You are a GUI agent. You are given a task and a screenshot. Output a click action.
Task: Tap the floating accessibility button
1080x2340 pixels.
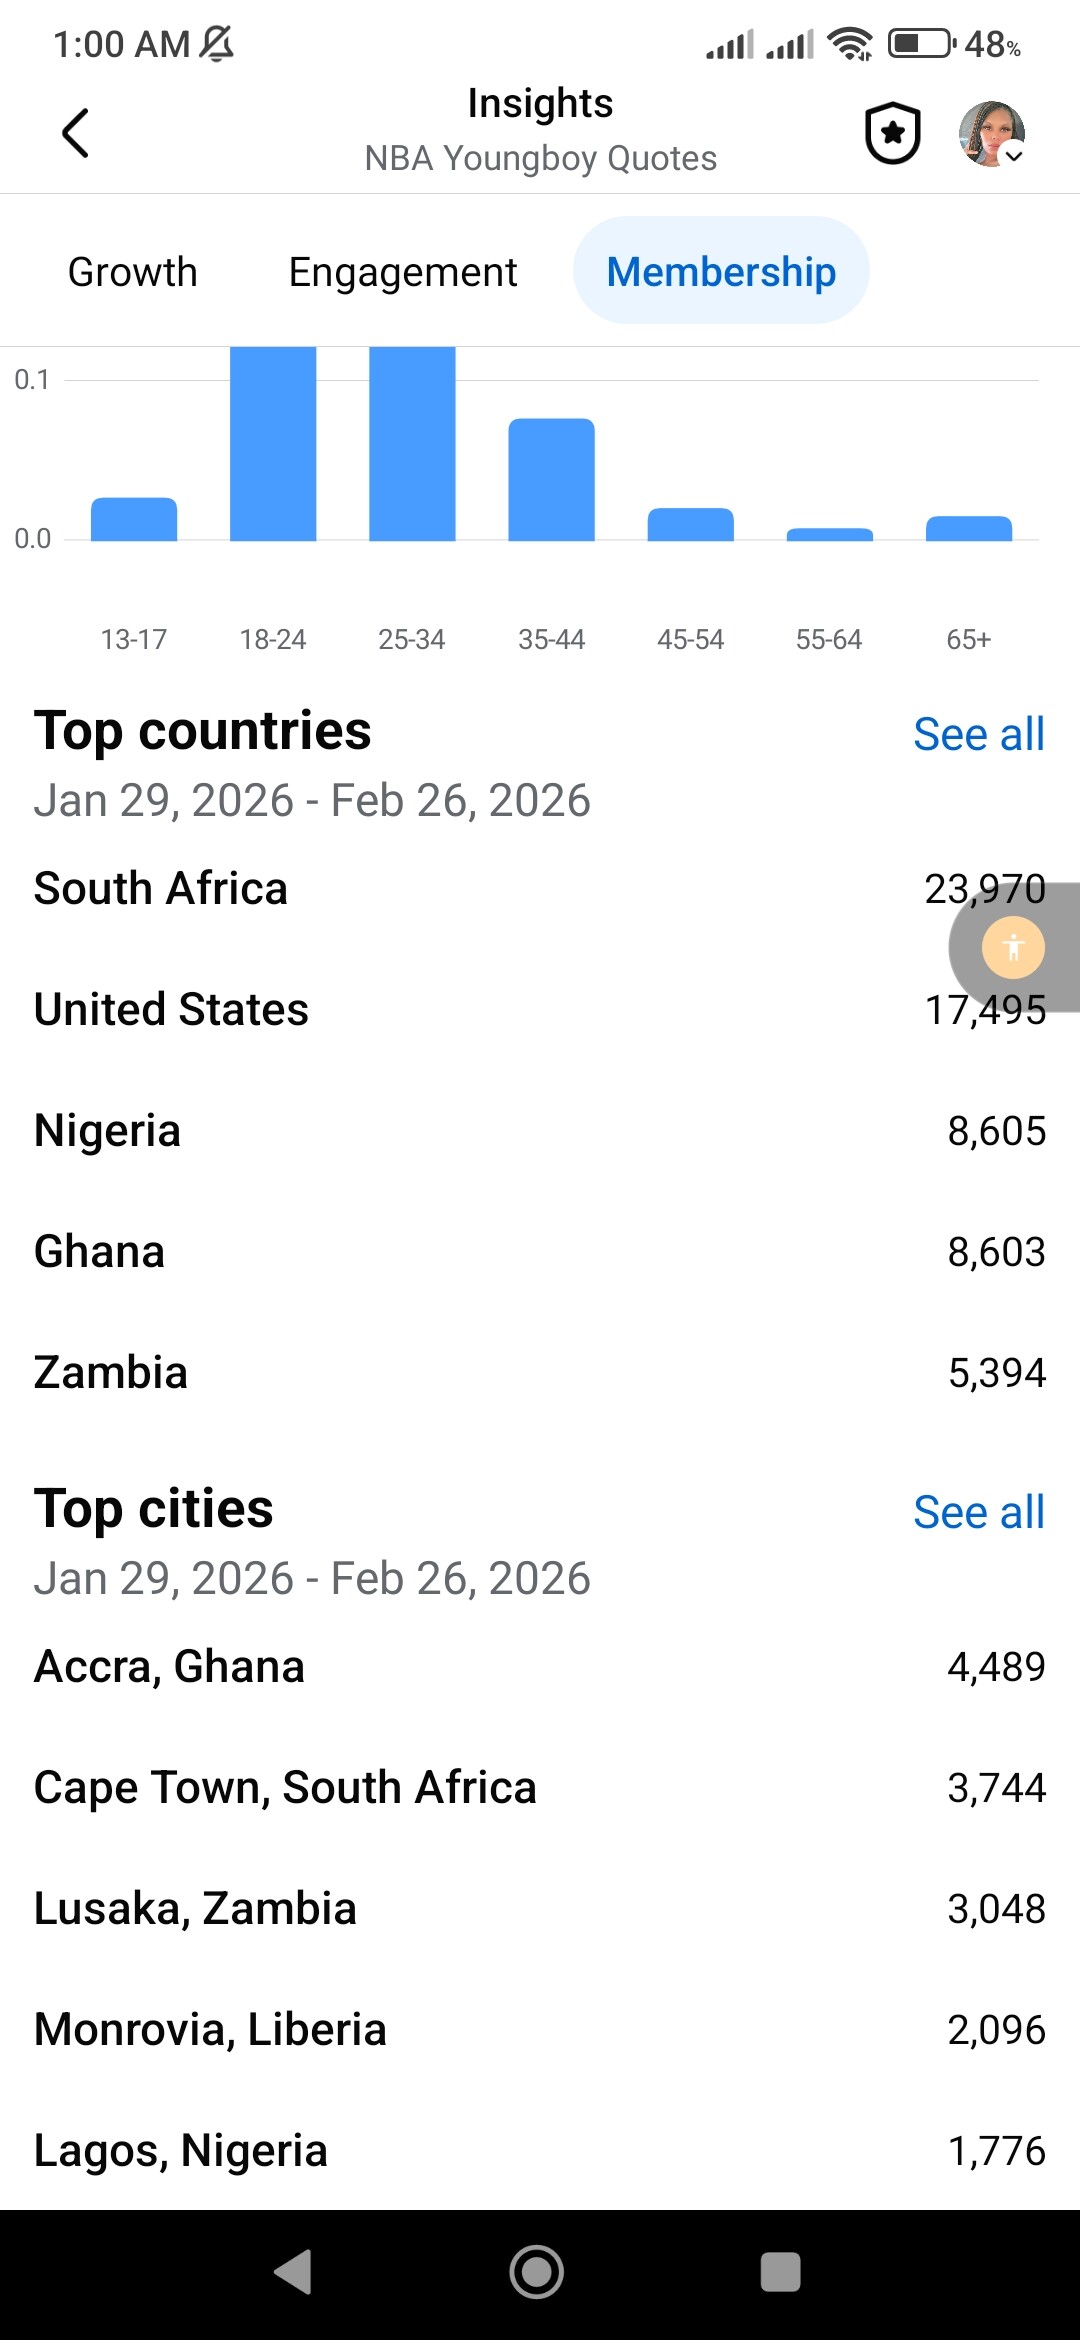[1013, 947]
